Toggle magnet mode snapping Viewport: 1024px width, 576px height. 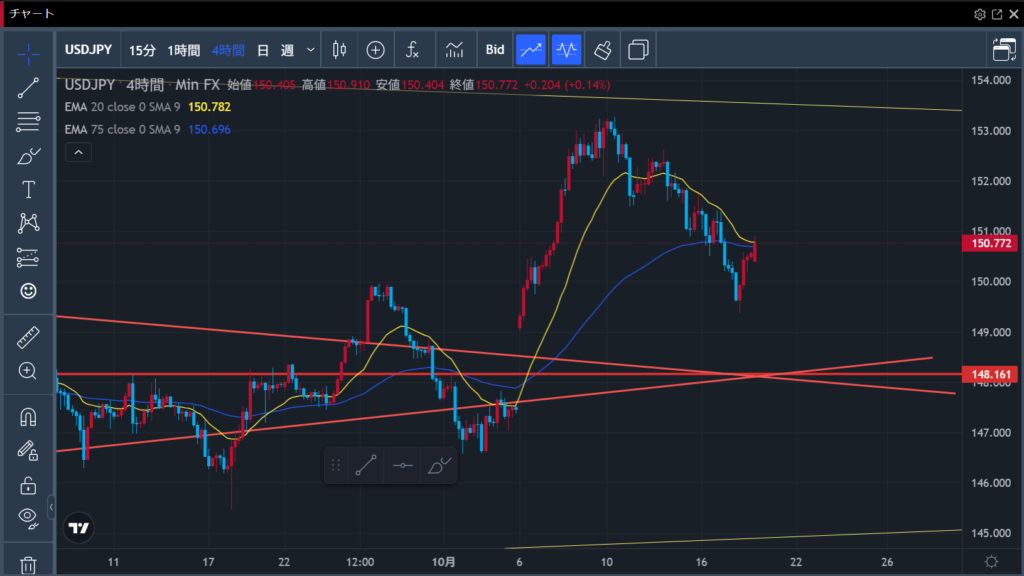coord(28,417)
